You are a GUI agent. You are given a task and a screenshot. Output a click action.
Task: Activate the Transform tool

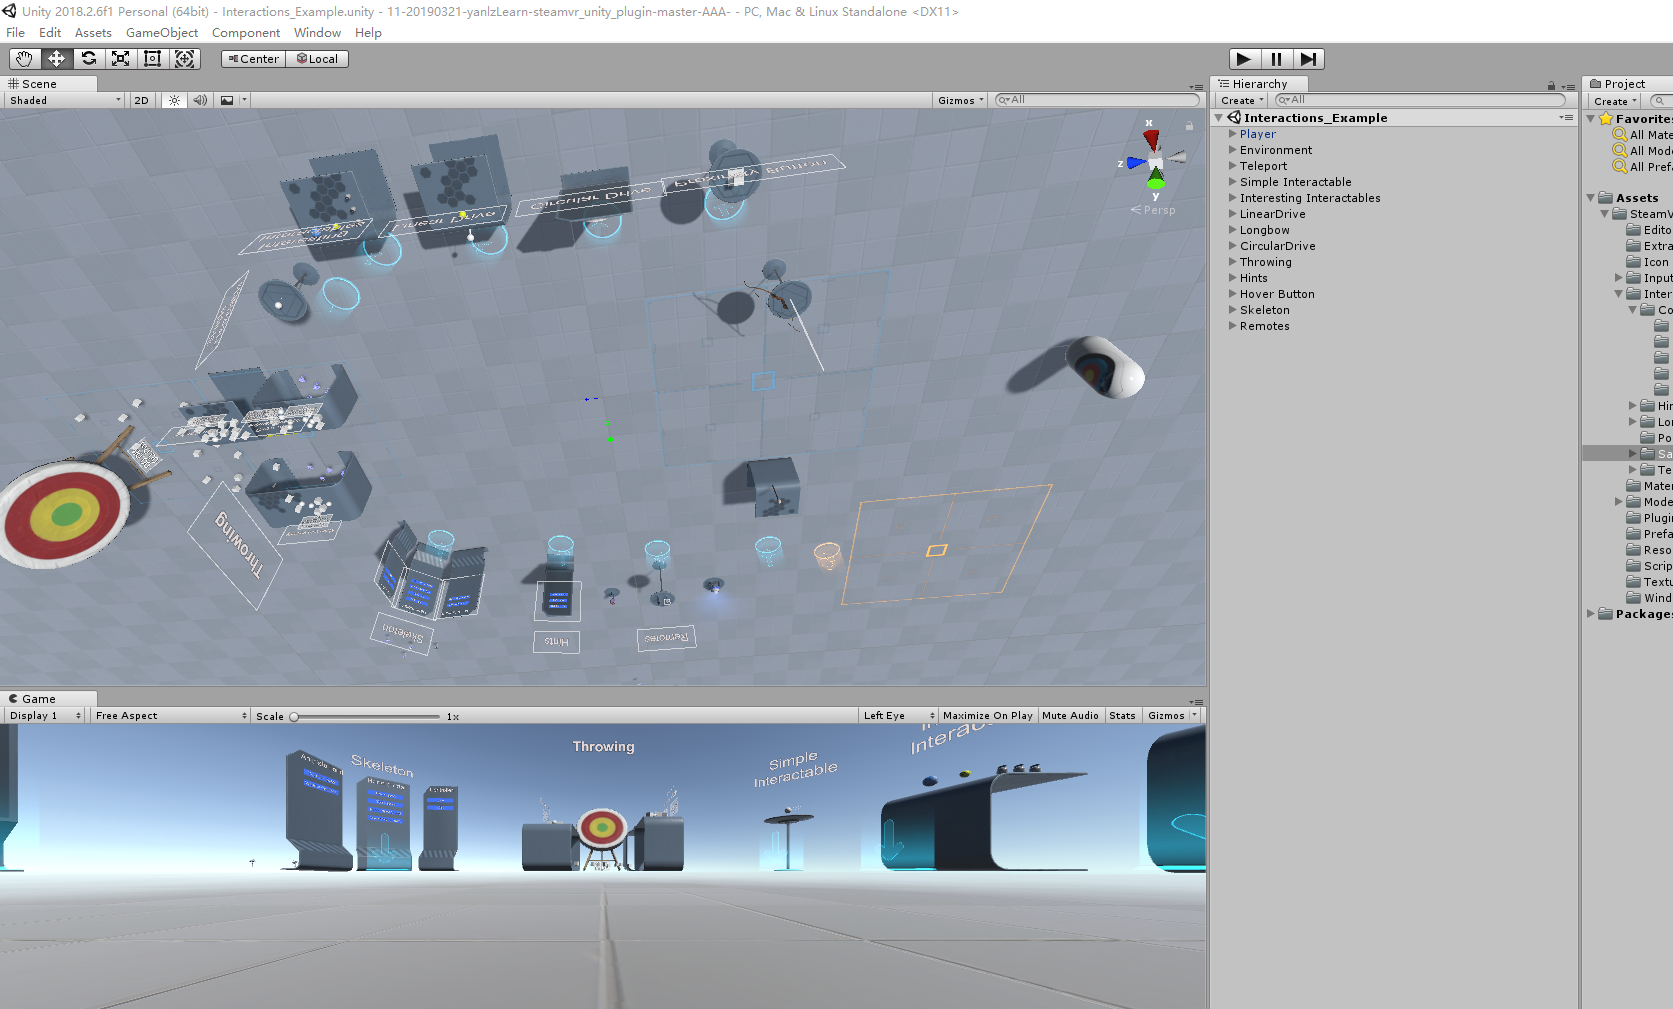(185, 59)
